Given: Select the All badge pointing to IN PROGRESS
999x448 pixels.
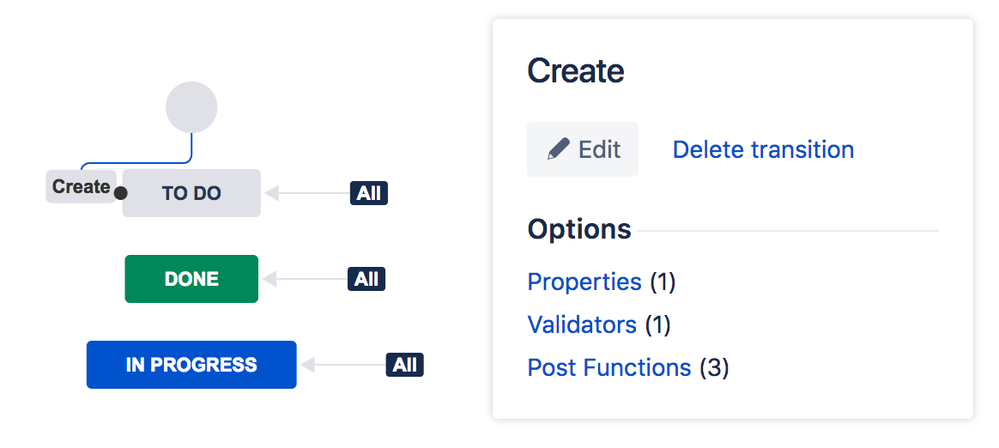Looking at the screenshot, I should click(x=405, y=365).
